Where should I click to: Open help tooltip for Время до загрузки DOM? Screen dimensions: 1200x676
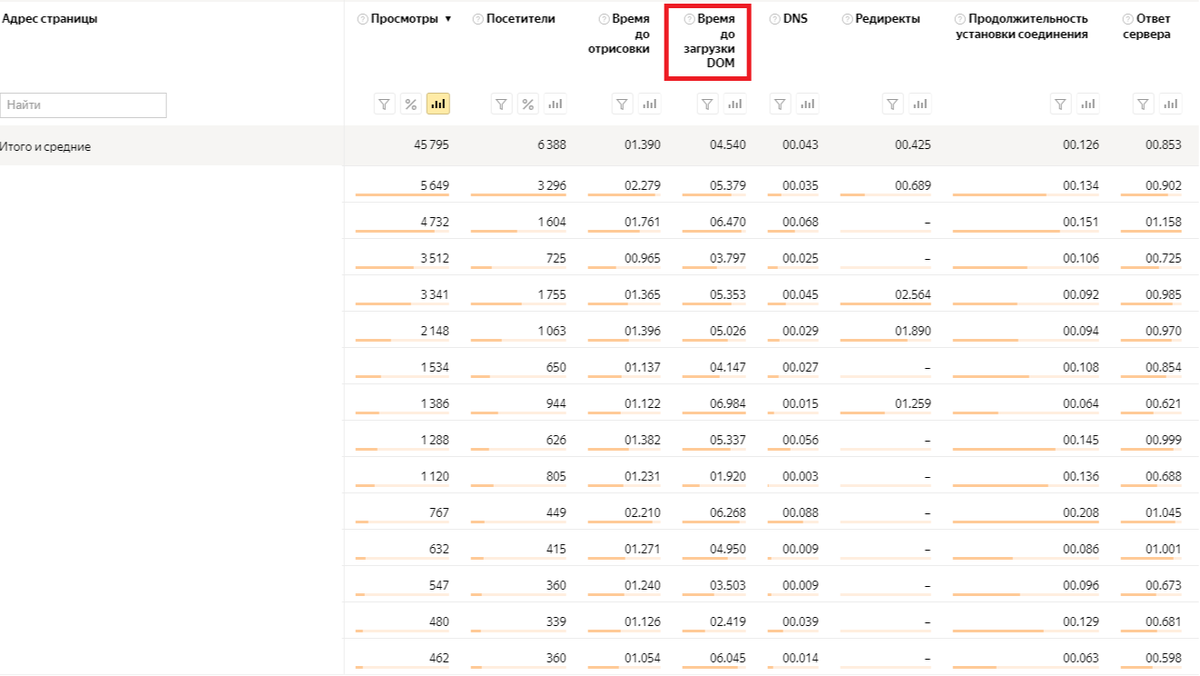689,19
